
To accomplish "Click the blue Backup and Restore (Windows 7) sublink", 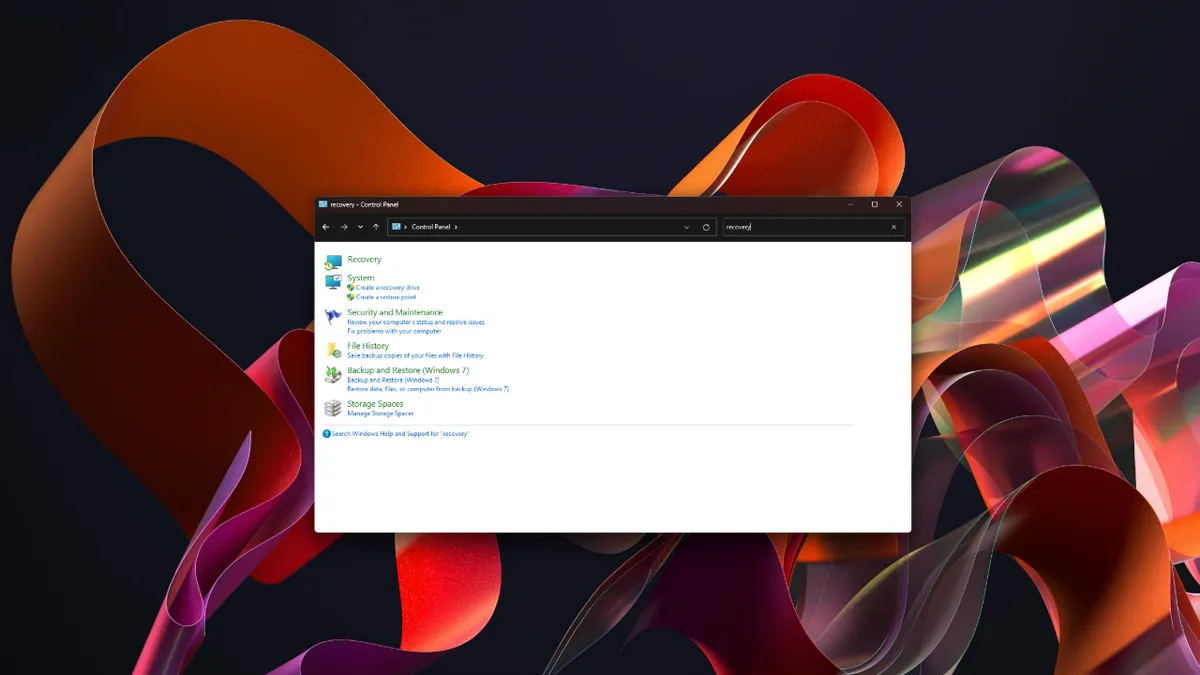I will (393, 380).
